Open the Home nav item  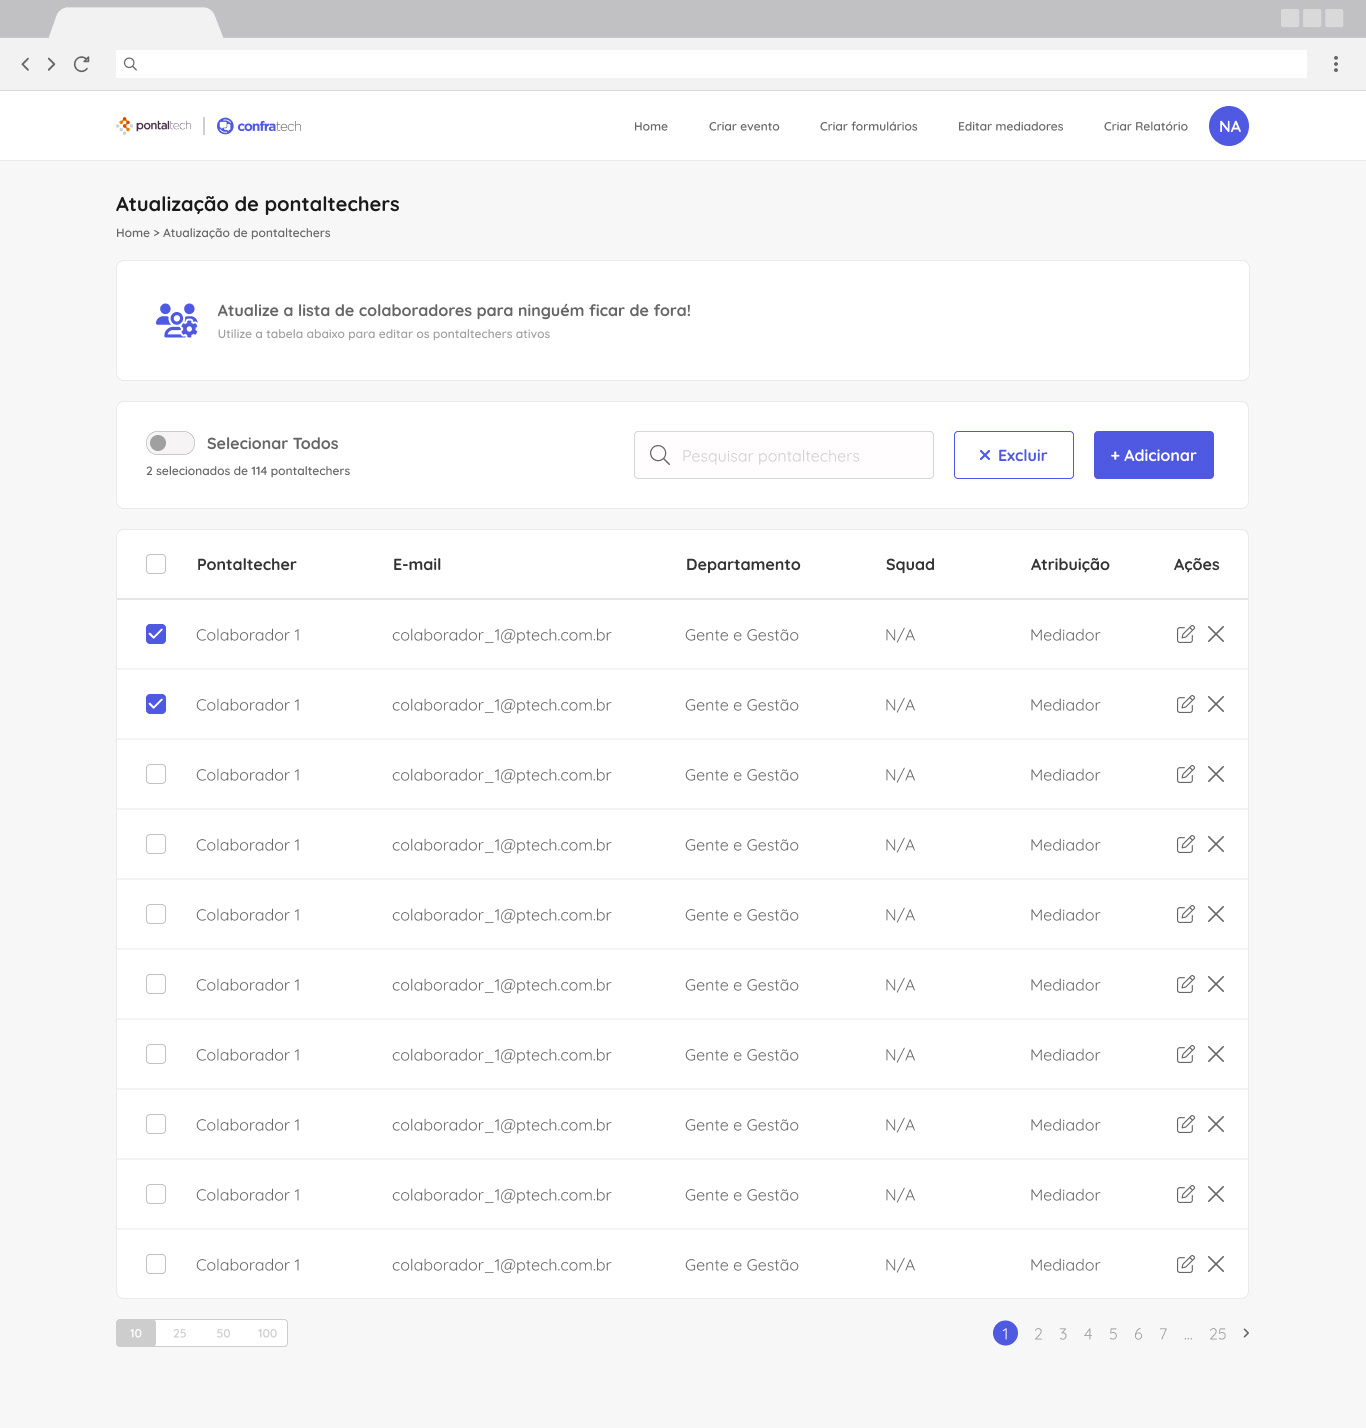pyautogui.click(x=651, y=126)
